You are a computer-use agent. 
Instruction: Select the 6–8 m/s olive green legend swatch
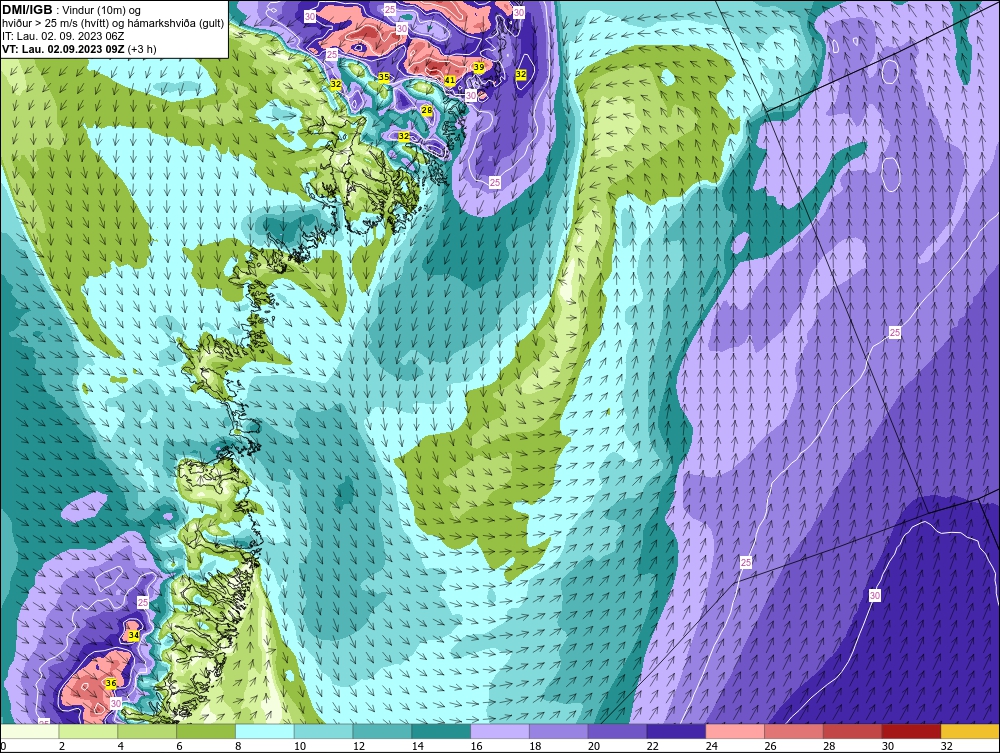click(x=206, y=731)
